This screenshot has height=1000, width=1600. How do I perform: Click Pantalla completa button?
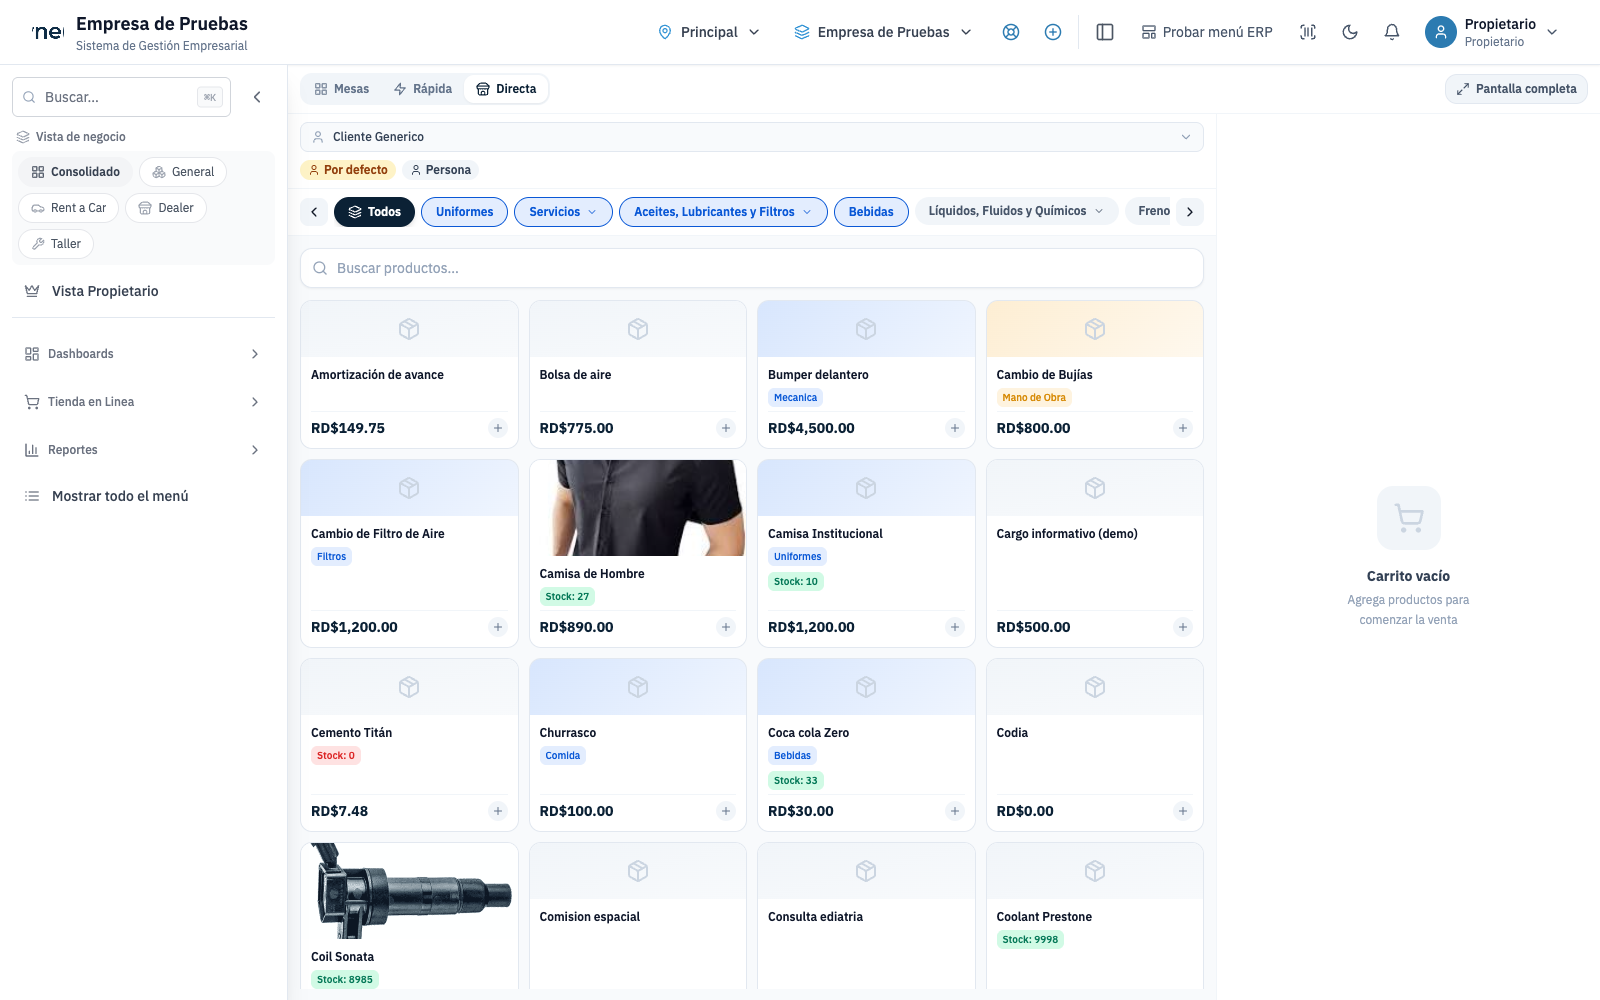click(1516, 89)
